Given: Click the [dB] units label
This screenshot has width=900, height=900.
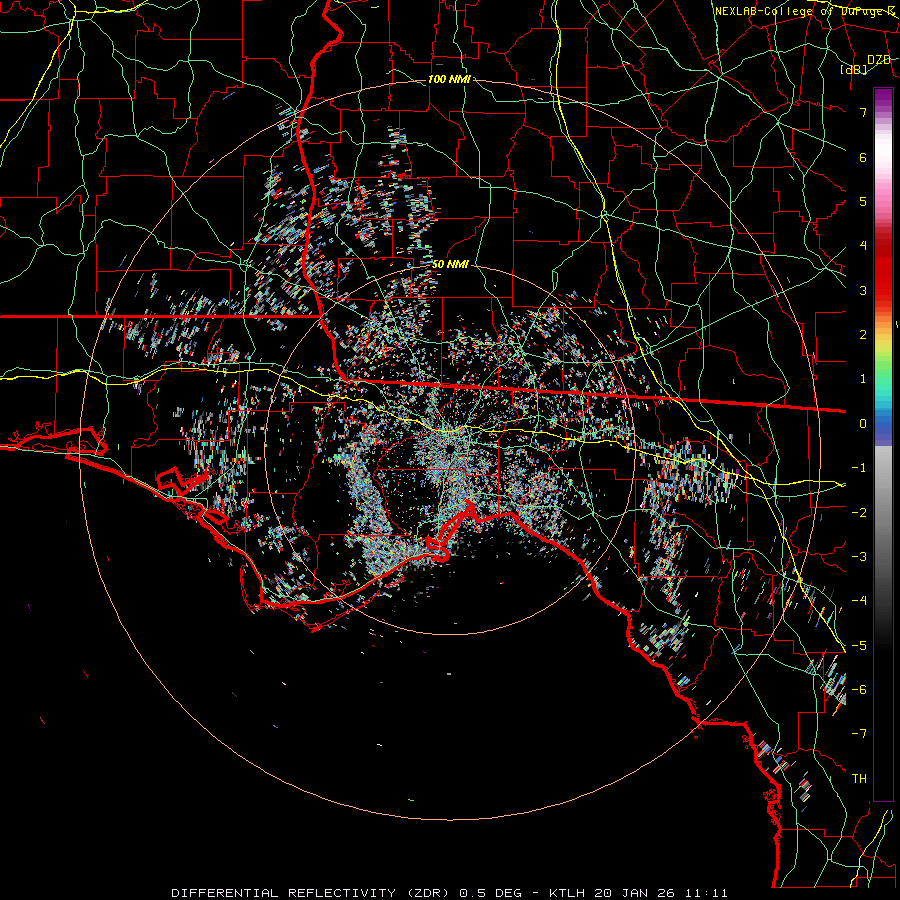Looking at the screenshot, I should click(854, 69).
